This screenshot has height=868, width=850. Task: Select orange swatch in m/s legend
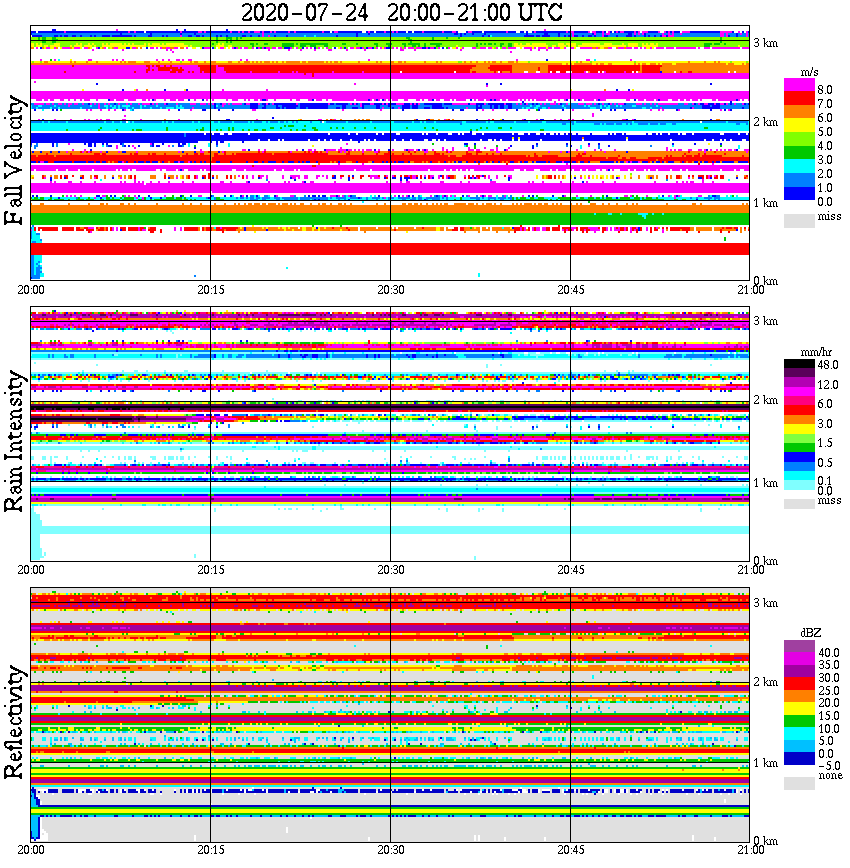(x=799, y=113)
